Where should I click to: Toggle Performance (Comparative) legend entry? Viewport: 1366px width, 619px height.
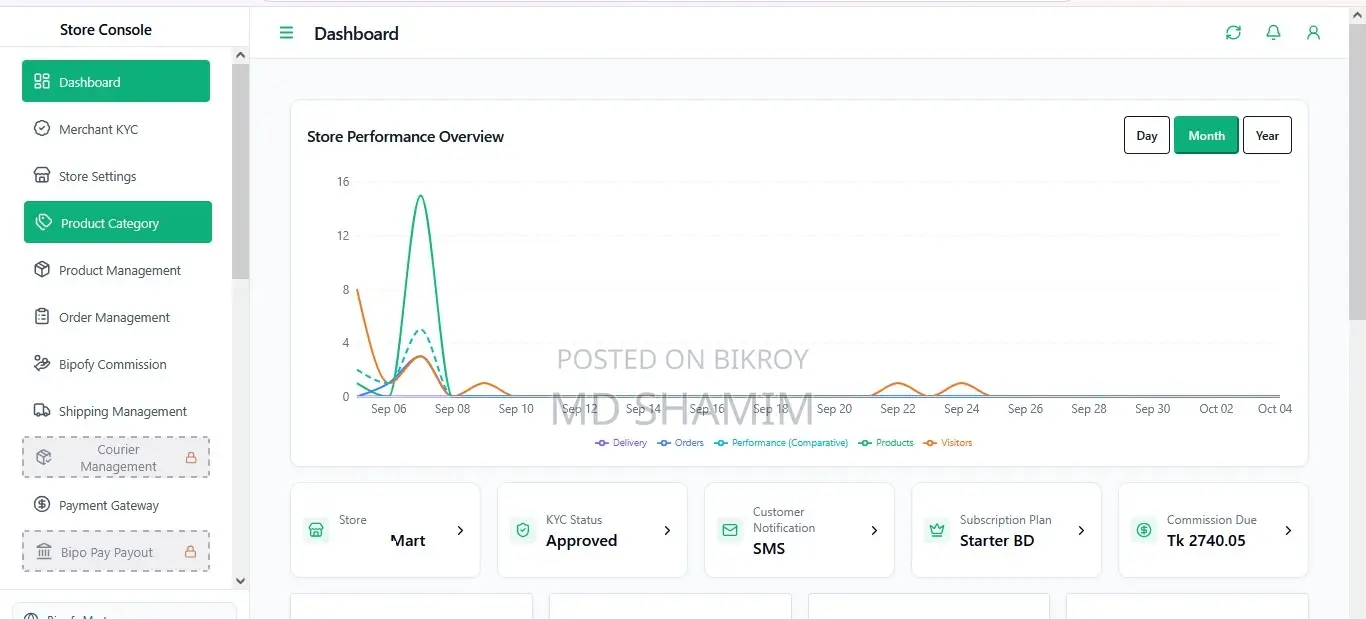point(781,442)
